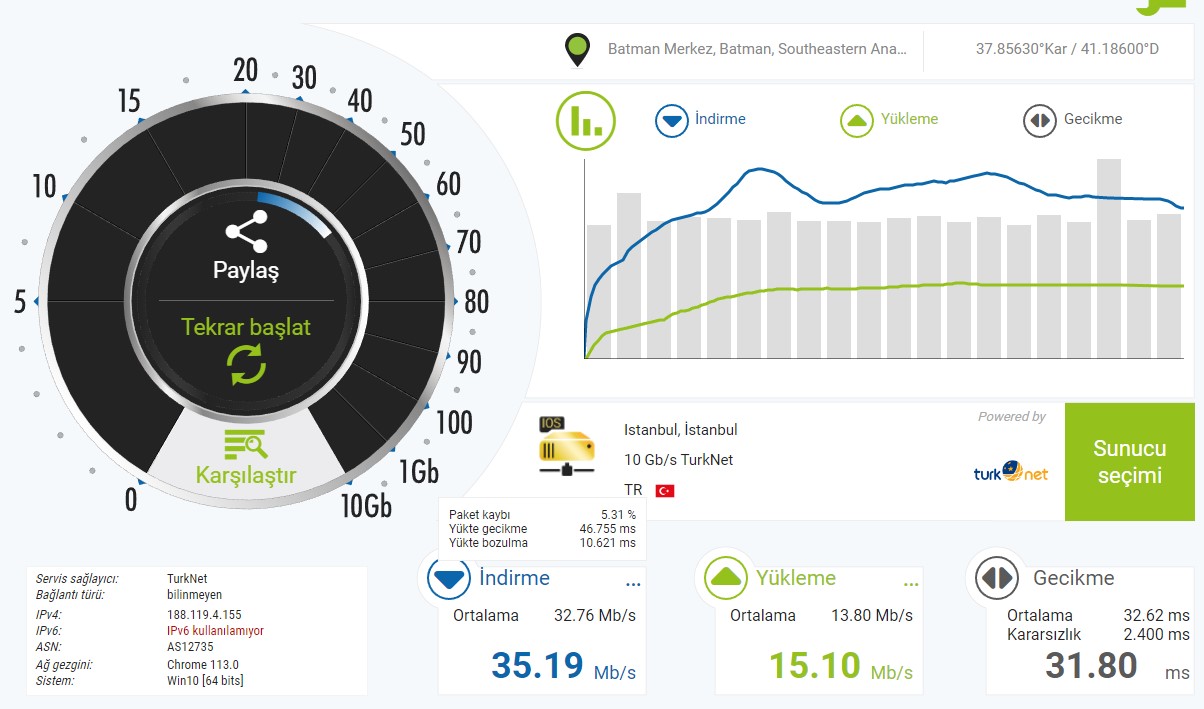This screenshot has width=1204, height=709.
Task: Click the Powered by text
Action: tap(1011, 417)
